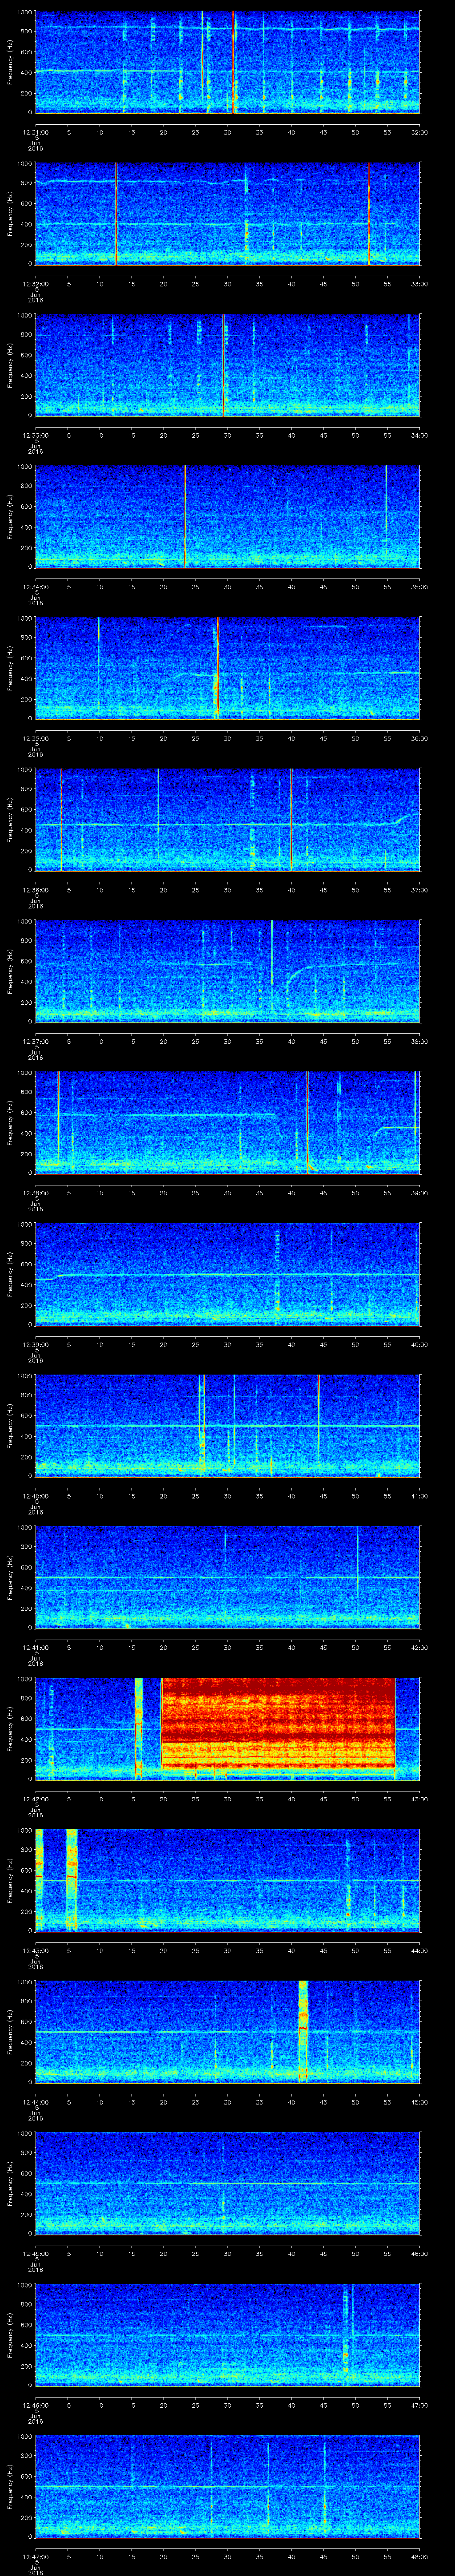This screenshot has width=455, height=2576.
Task: Click the red vertical spike near 23 seconds at 12:34
Action: pyautogui.click(x=184, y=516)
